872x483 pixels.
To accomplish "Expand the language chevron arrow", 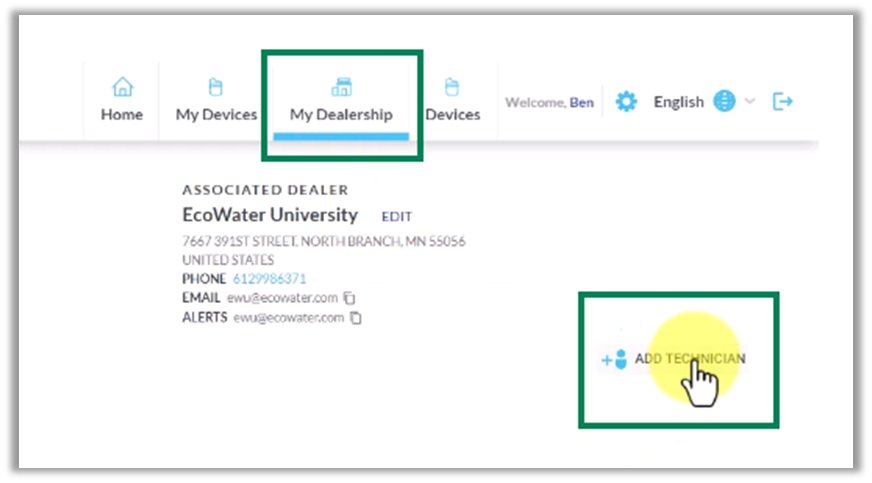I will pyautogui.click(x=750, y=102).
